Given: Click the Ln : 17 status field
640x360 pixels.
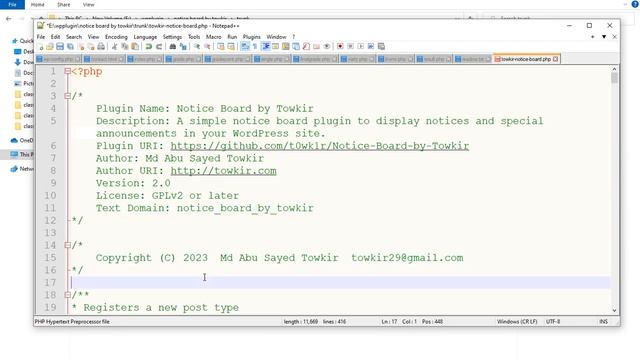Looking at the screenshot, I should 389,322.
